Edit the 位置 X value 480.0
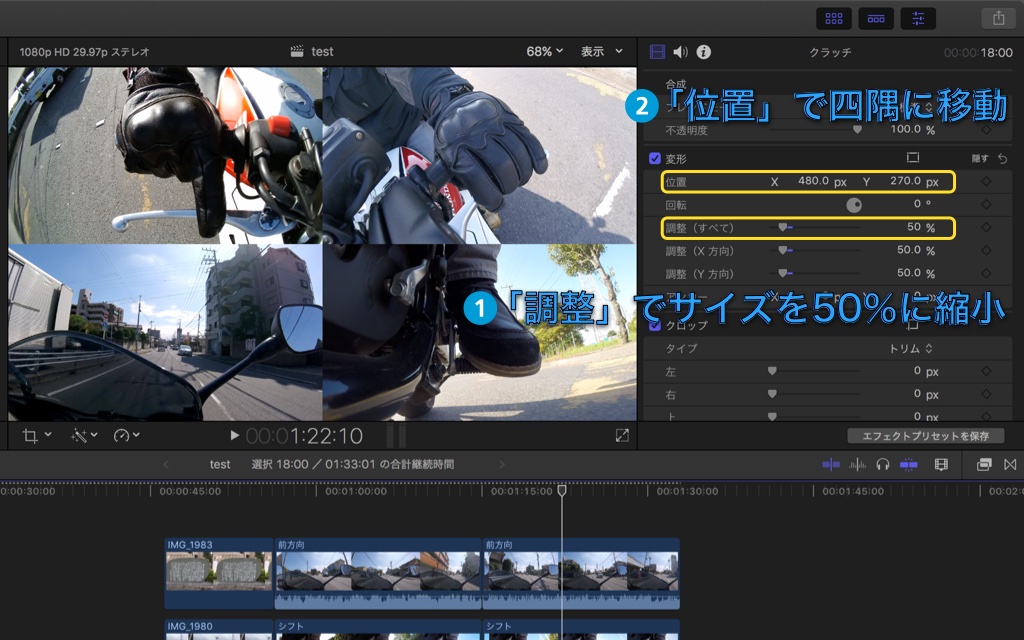 pyautogui.click(x=813, y=181)
